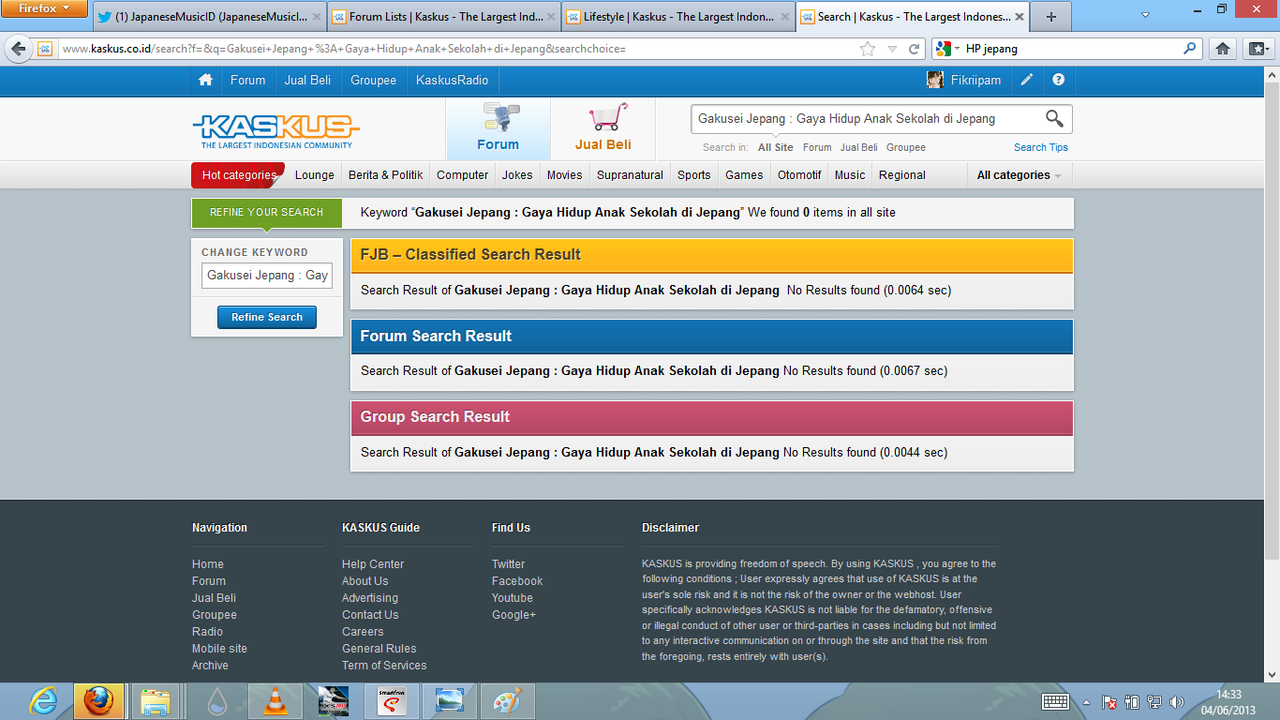Image resolution: width=1280 pixels, height=720 pixels.
Task: Click the Refine Search button
Action: coord(267,317)
